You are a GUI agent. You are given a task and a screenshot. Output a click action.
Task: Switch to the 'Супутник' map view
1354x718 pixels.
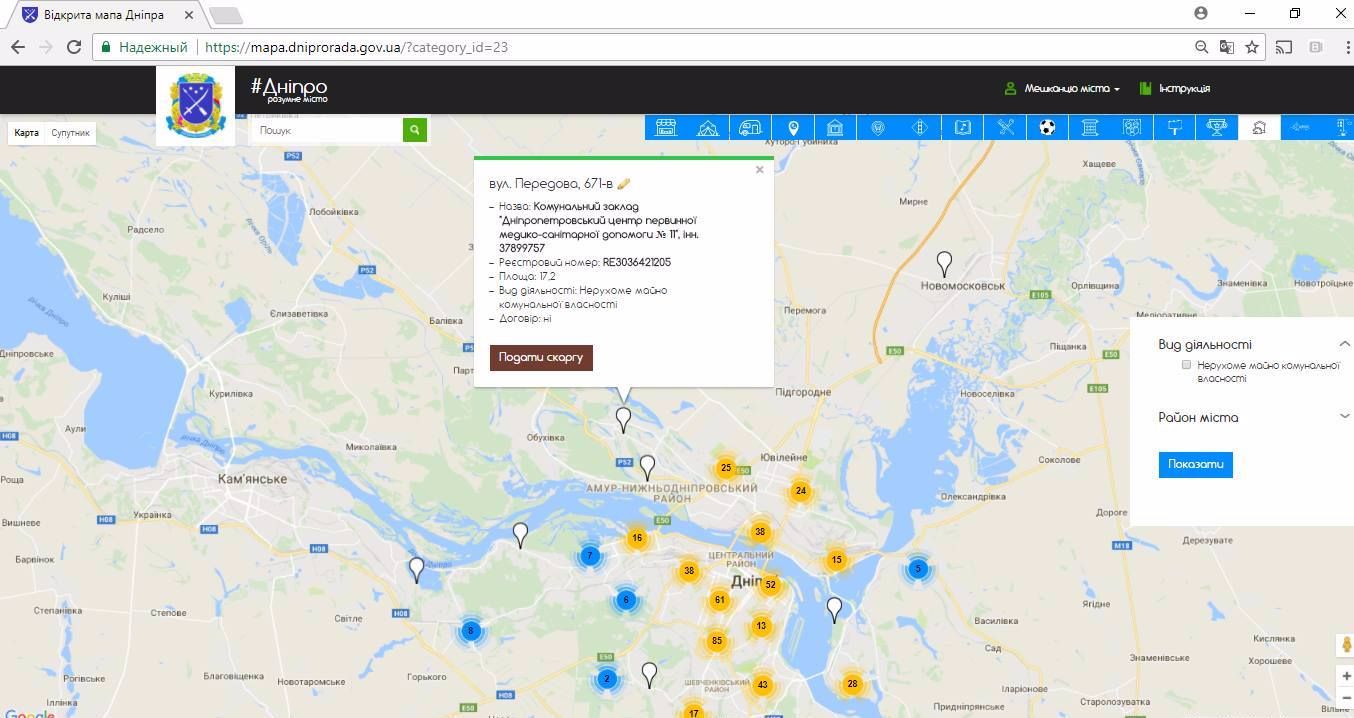pyautogui.click(x=71, y=133)
